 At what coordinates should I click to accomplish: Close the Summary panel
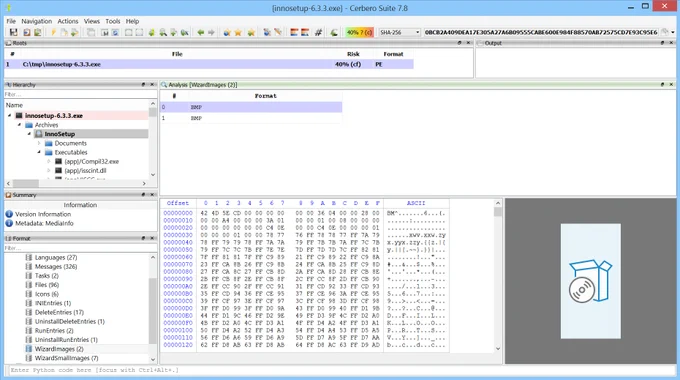tap(152, 195)
